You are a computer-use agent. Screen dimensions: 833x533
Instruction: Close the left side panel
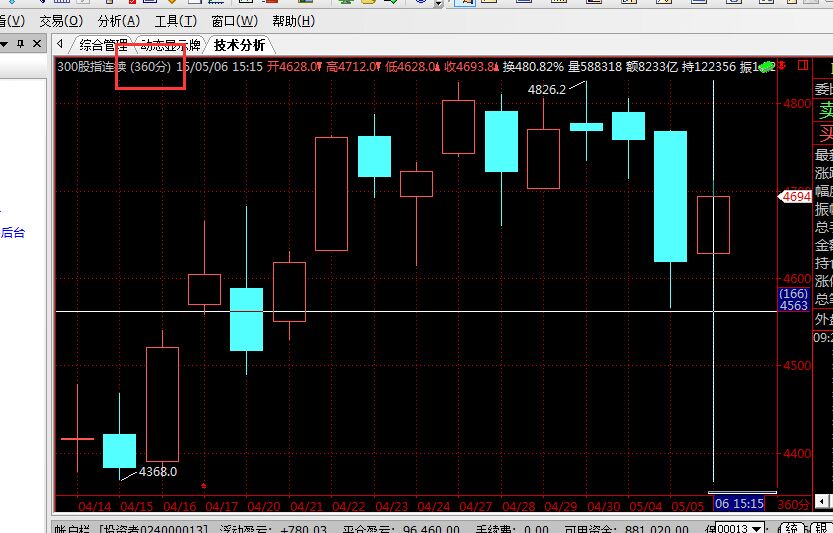36,44
